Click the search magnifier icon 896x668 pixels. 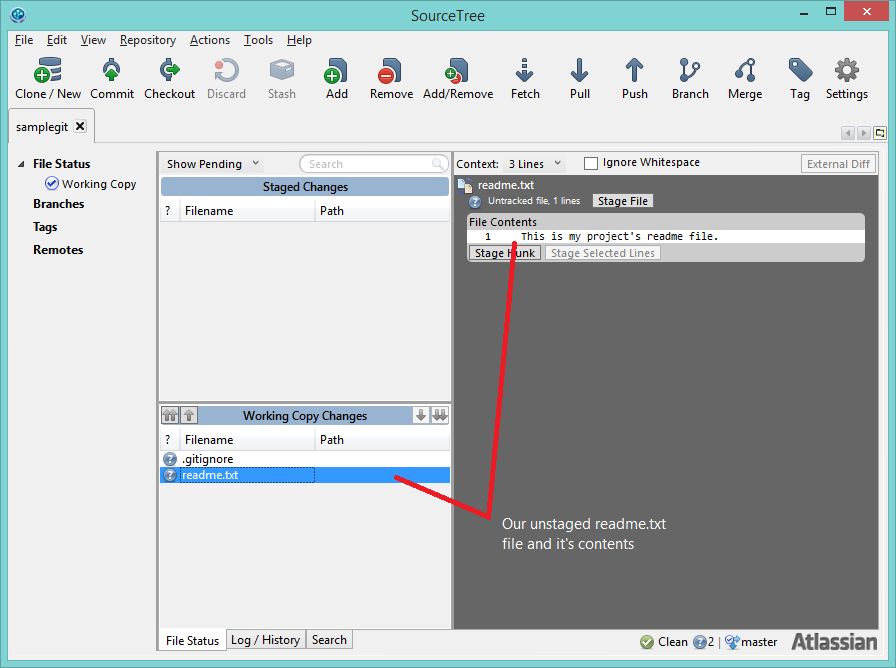click(x=438, y=164)
